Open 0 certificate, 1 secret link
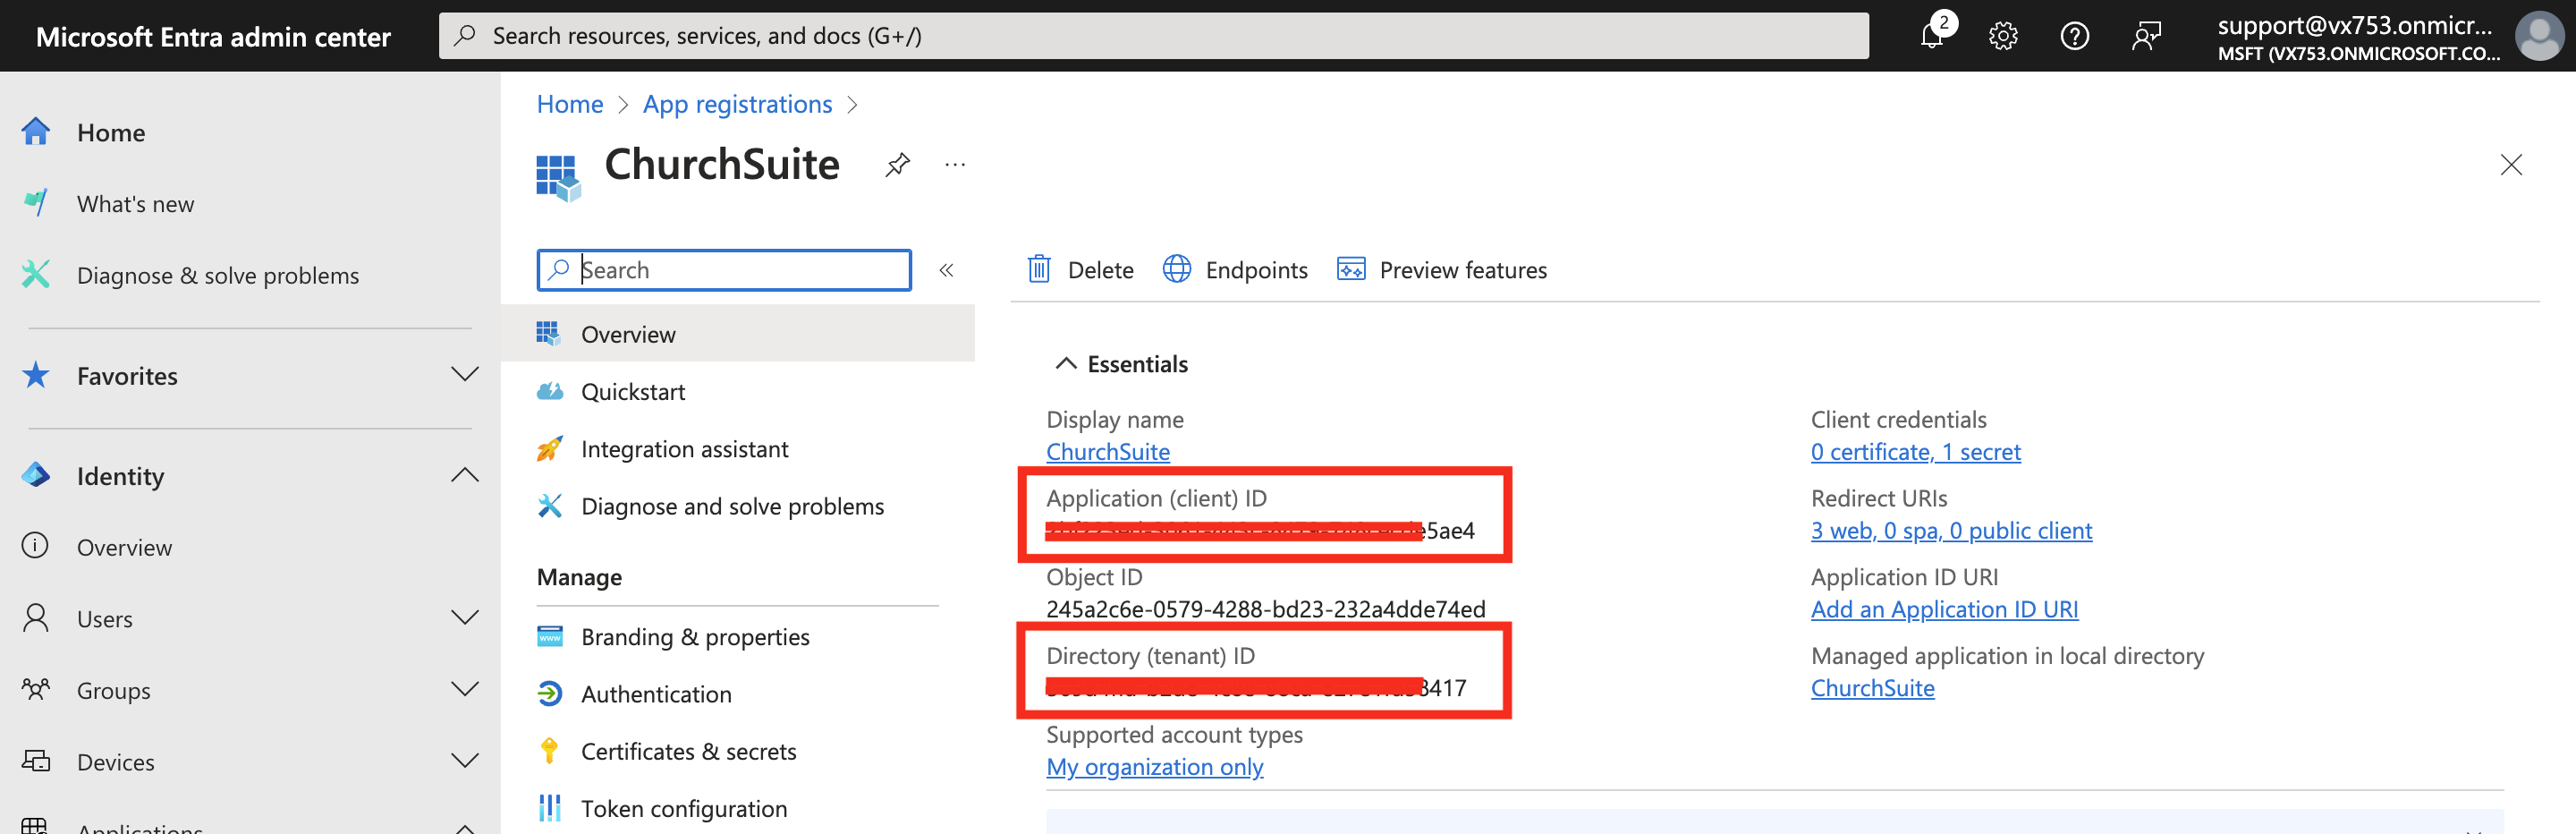Screen dimensions: 2576x834 [x=1915, y=451]
